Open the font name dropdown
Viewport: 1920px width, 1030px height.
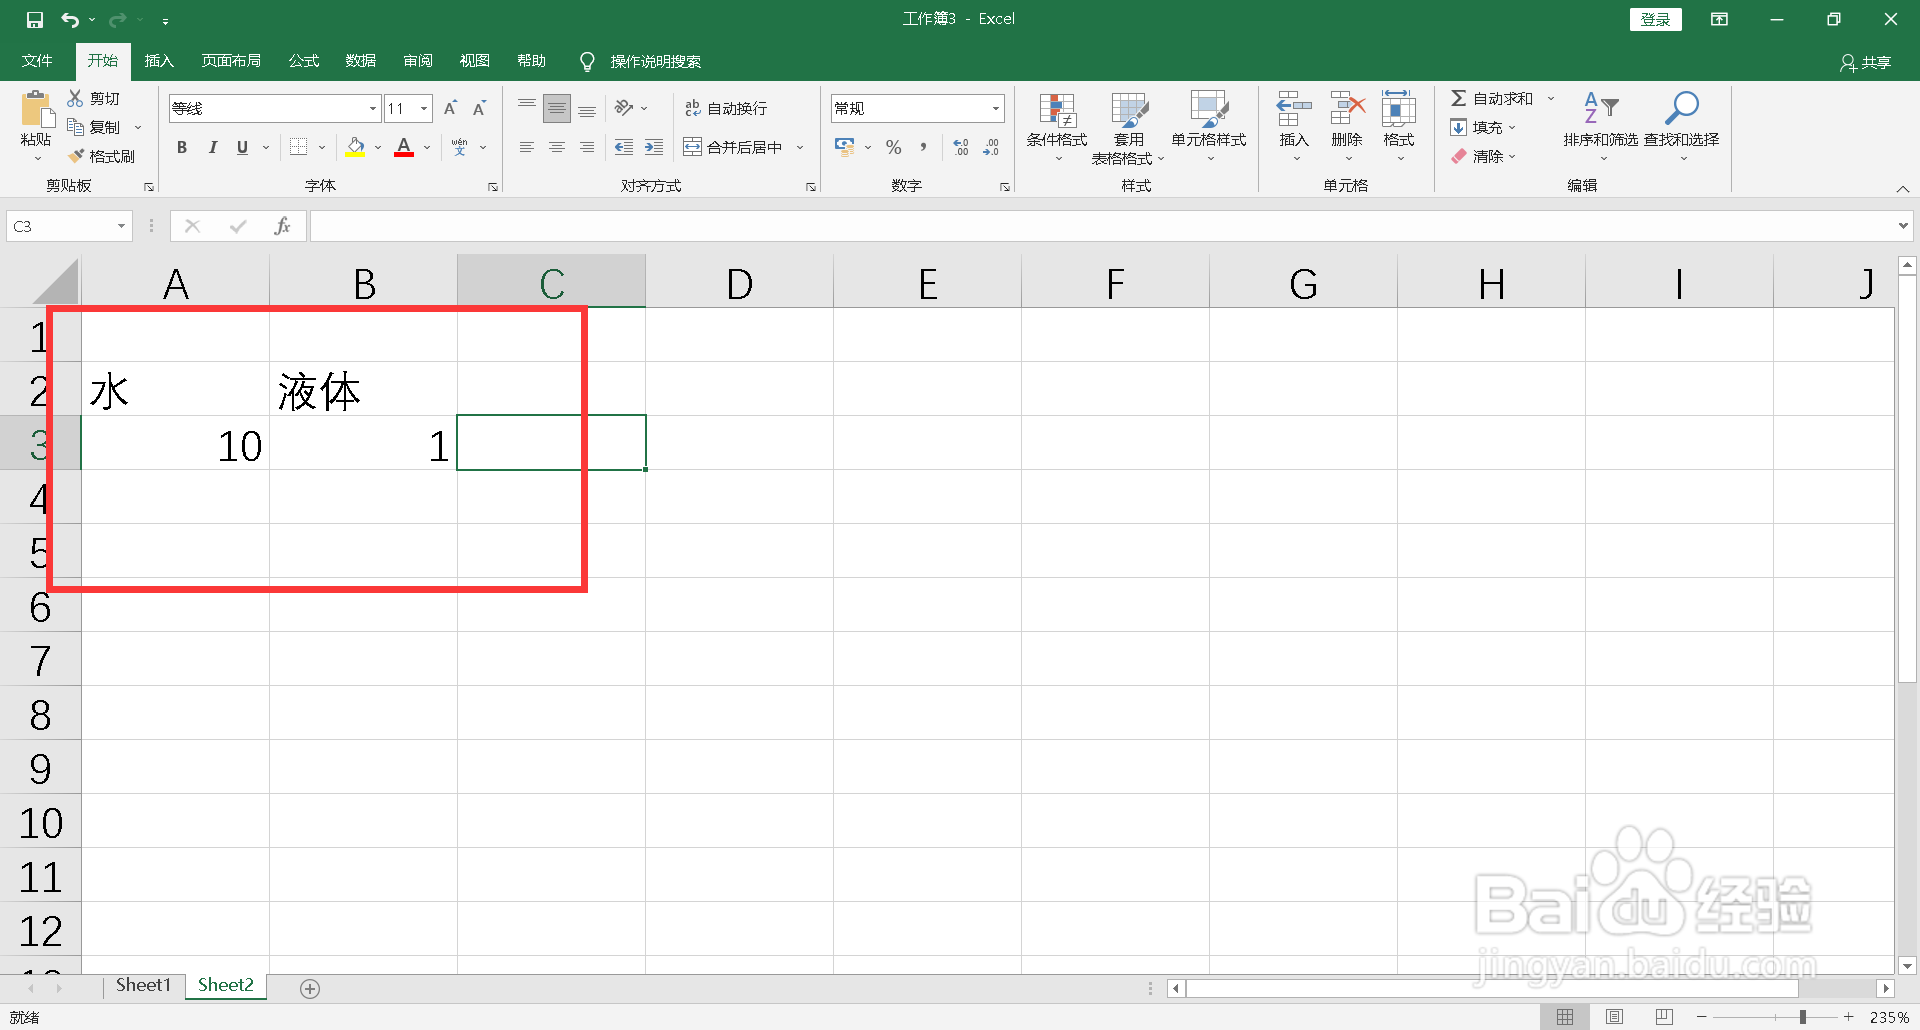tap(372, 108)
